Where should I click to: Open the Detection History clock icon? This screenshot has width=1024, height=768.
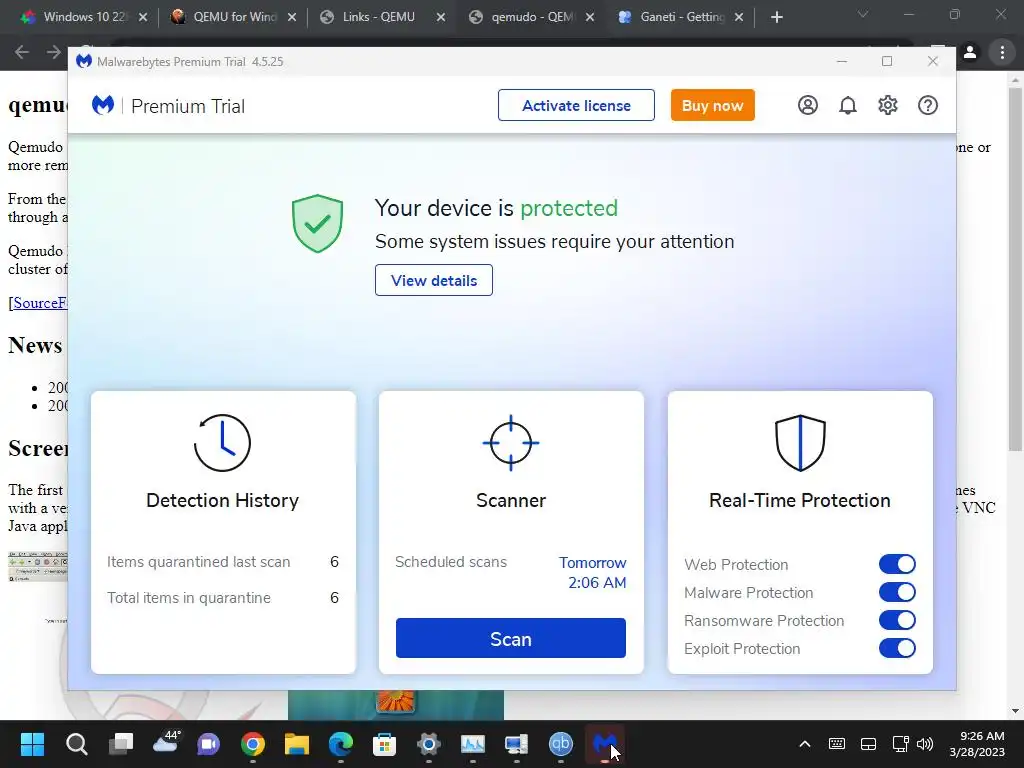tap(222, 443)
